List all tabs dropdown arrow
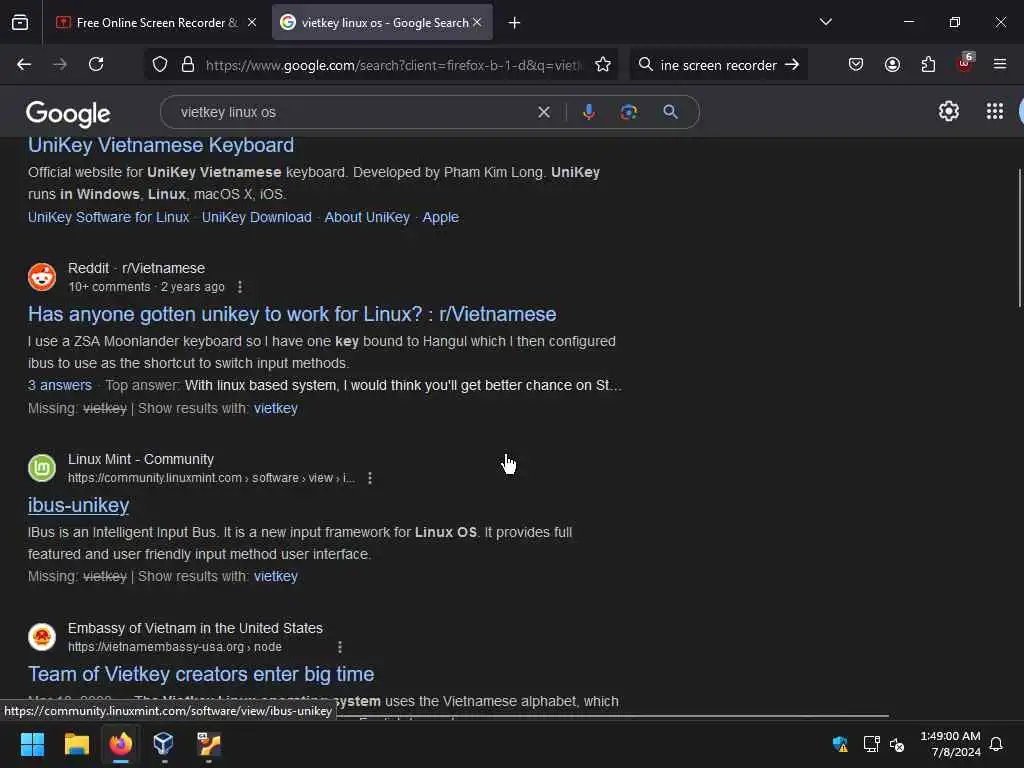The image size is (1024, 768). [x=825, y=22]
